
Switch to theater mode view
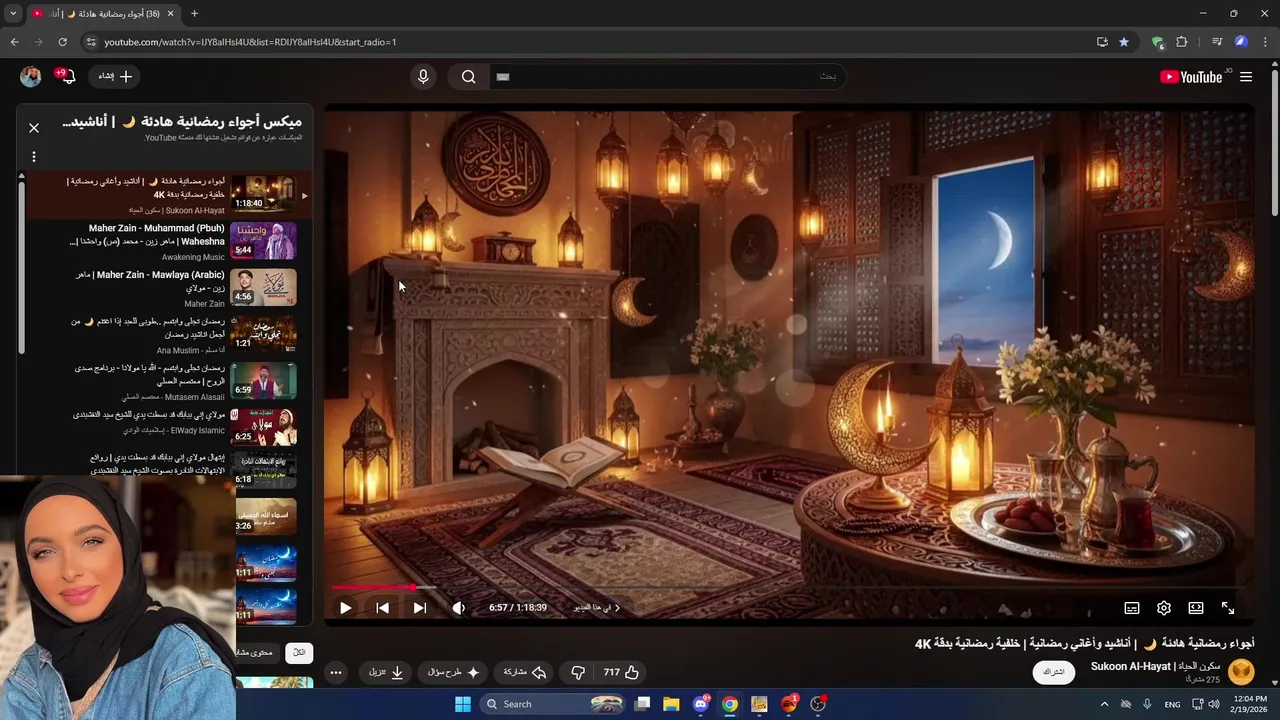coord(1196,608)
